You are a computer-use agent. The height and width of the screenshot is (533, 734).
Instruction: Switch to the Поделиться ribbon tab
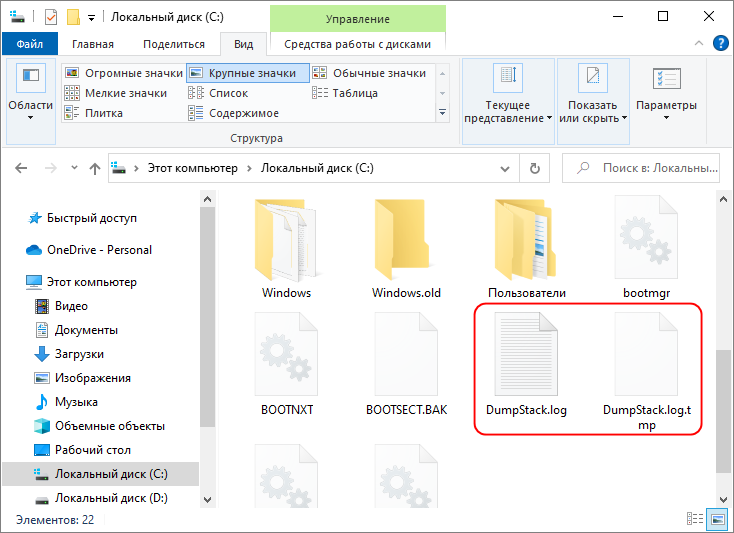pos(174,44)
